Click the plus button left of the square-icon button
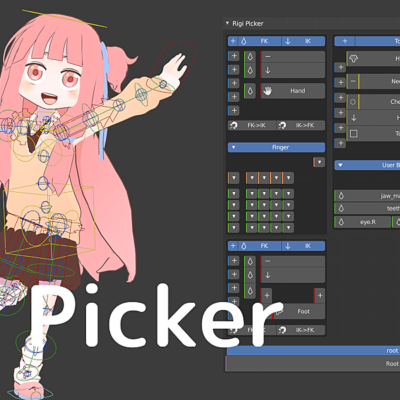The height and width of the screenshot is (400, 400). pyautogui.click(x=340, y=128)
